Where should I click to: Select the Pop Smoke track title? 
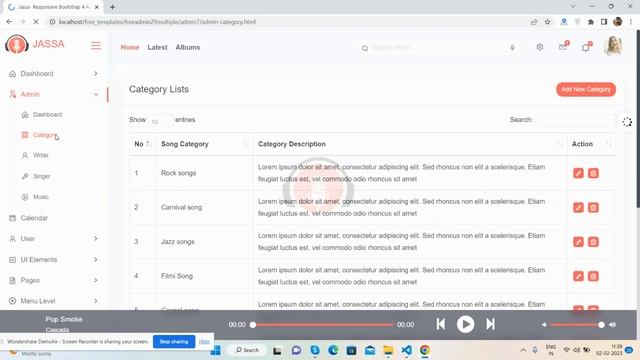click(64, 319)
